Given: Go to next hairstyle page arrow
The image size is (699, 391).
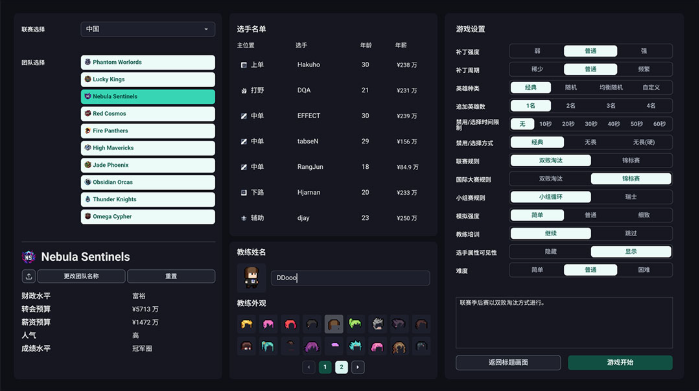Looking at the screenshot, I should click(x=358, y=367).
